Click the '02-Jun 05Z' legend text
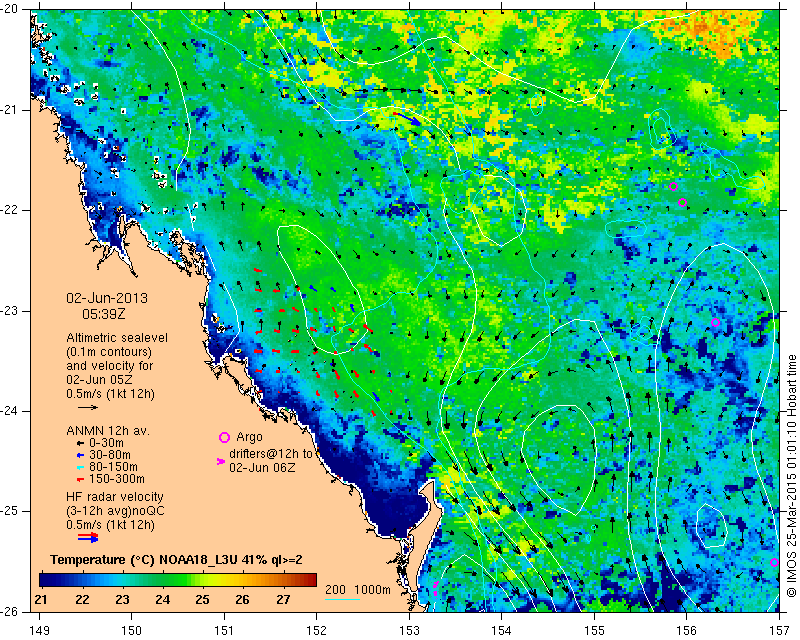Image resolution: width=800 pixels, height=640 pixels. (x=100, y=380)
